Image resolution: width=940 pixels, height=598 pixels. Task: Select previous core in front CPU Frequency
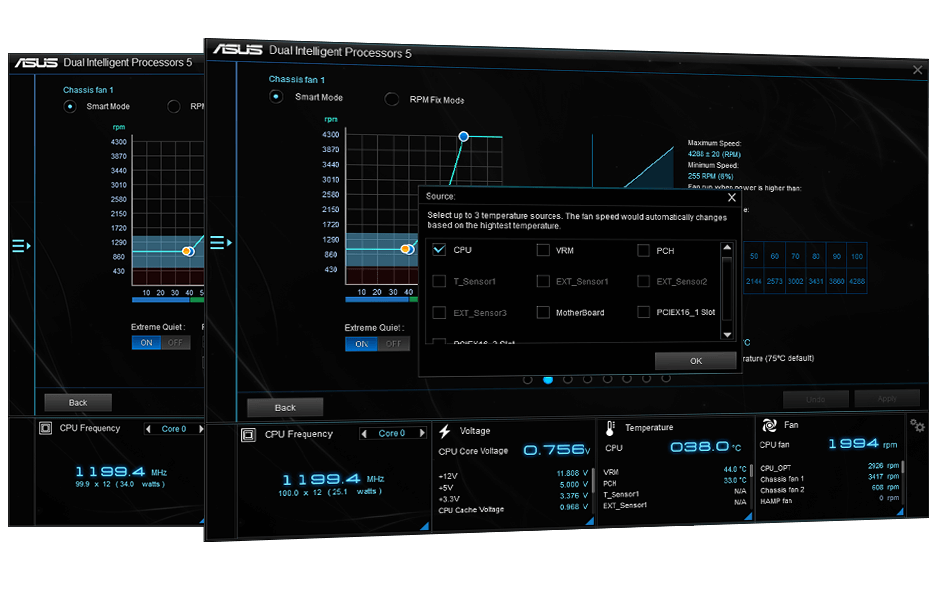point(364,433)
